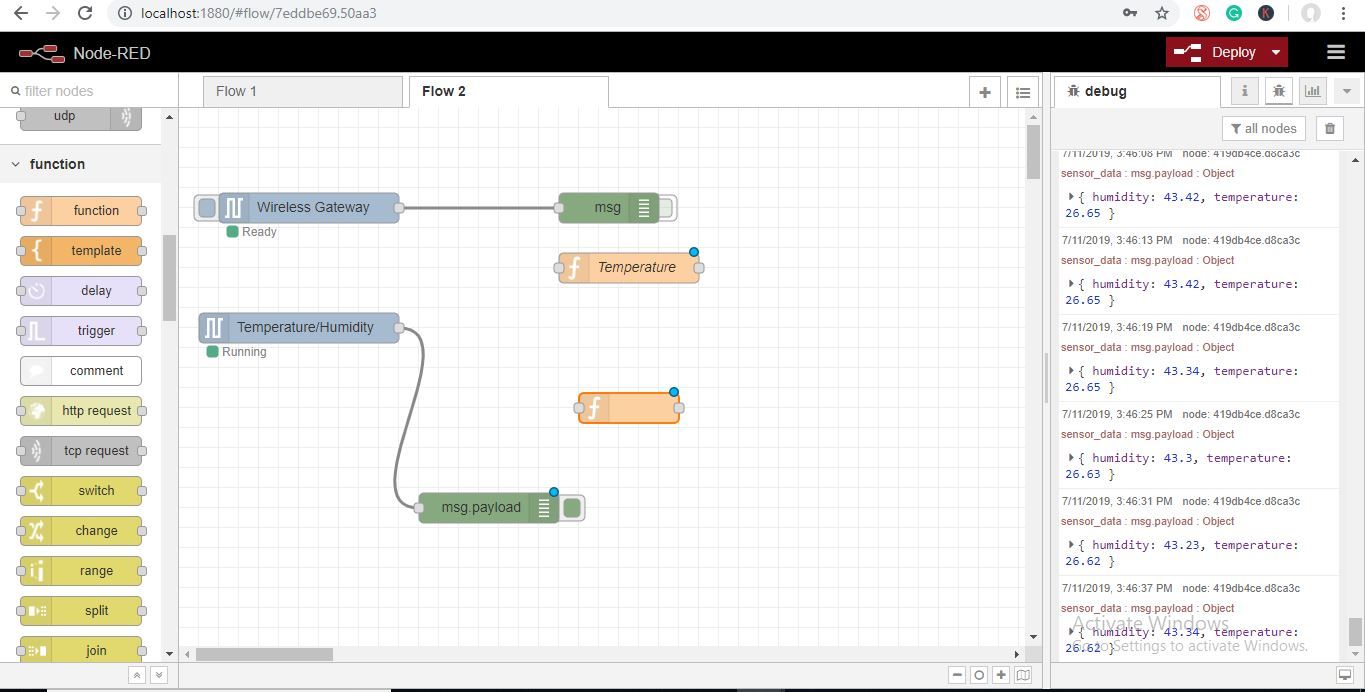This screenshot has width=1365, height=692.
Task: Expand the 3:46:19 PM debug object
Action: [1071, 371]
